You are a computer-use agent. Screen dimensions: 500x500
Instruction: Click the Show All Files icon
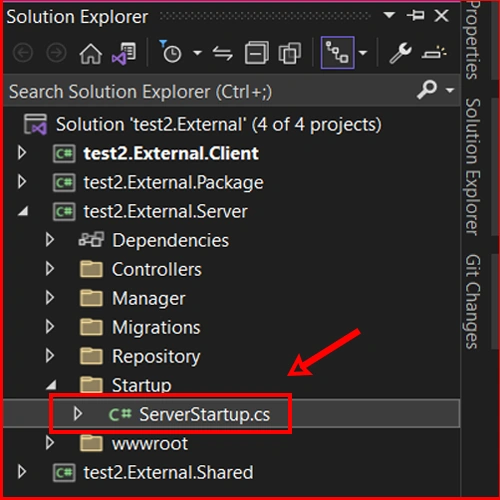(x=290, y=53)
